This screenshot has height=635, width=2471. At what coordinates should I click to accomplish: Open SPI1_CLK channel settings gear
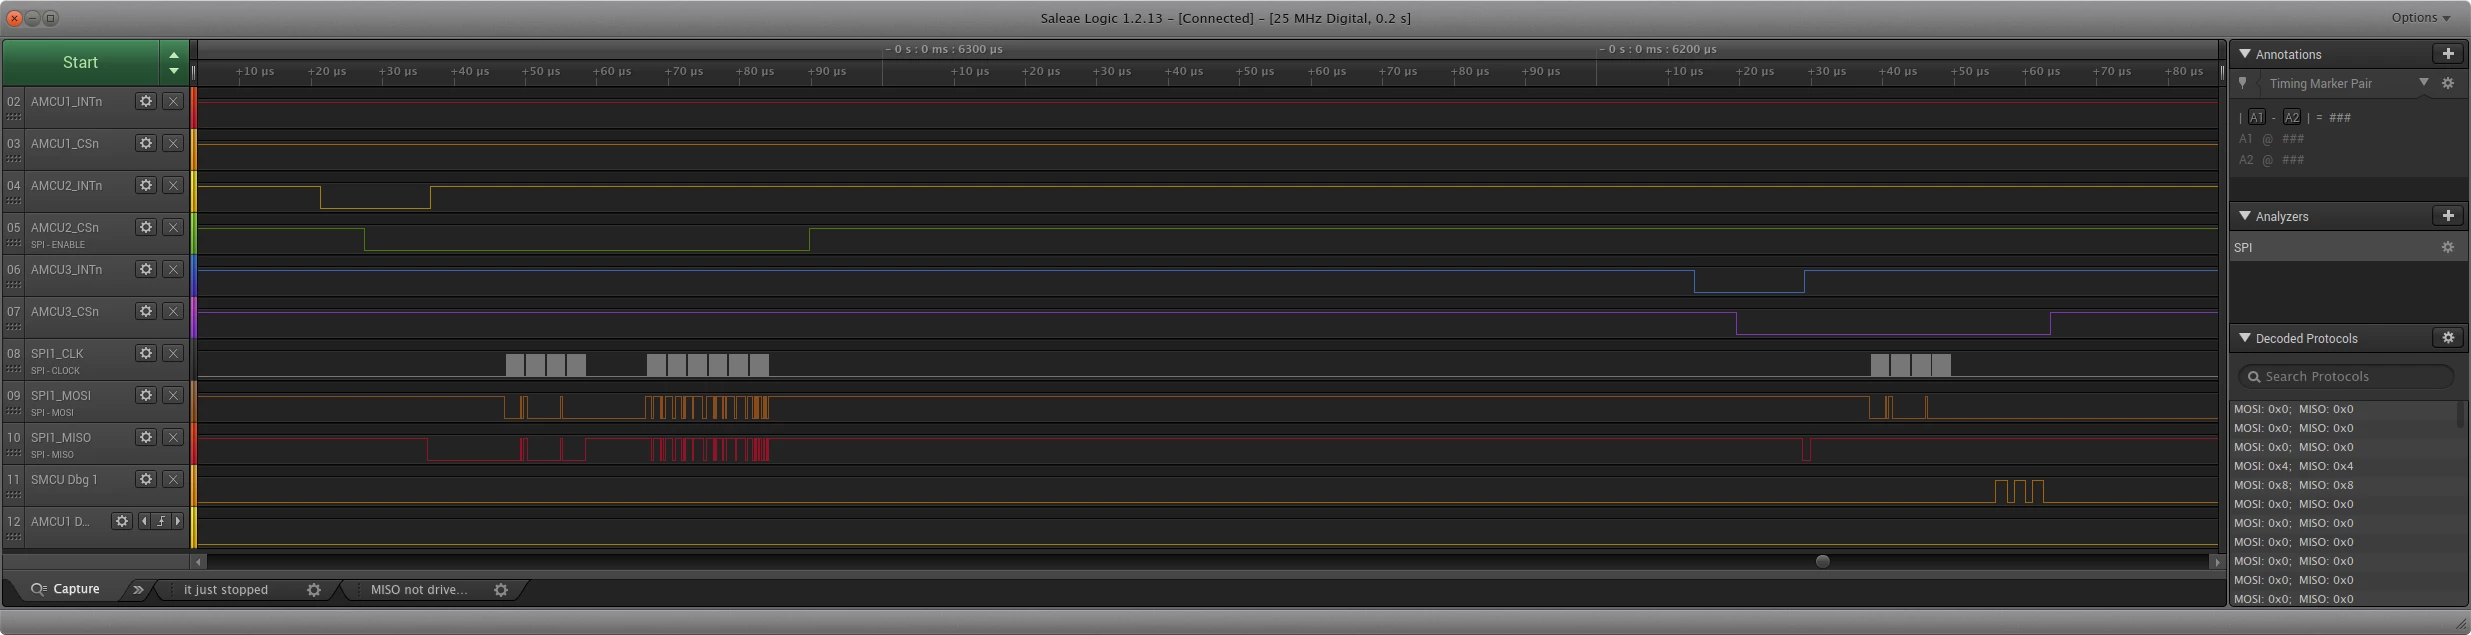click(x=146, y=353)
